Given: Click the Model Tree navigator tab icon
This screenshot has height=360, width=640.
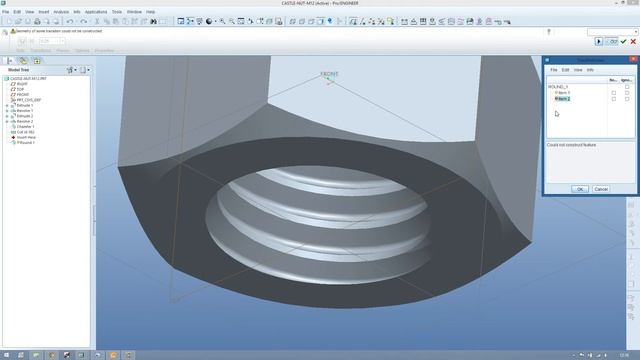Looking at the screenshot, I should click(x=10, y=61).
